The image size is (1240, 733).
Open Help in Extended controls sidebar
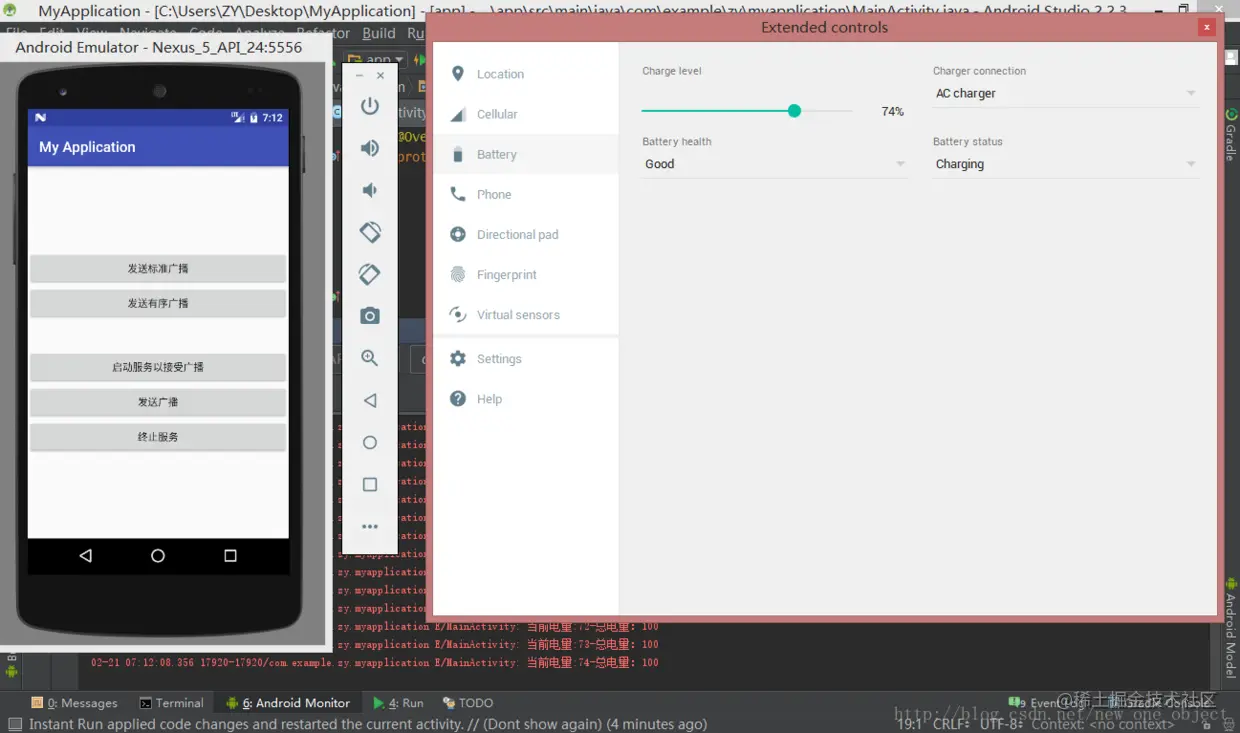pyautogui.click(x=526, y=398)
